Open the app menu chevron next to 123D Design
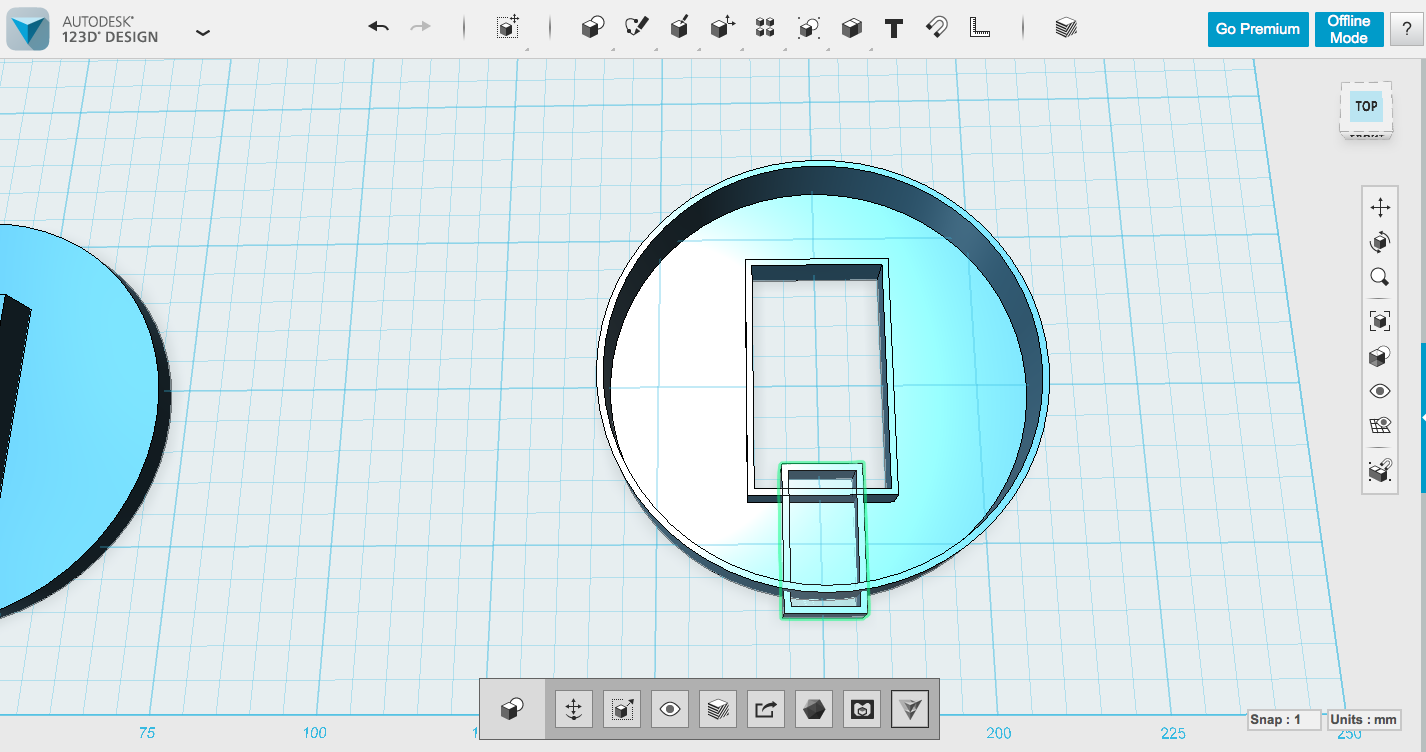The width and height of the screenshot is (1426, 752). coord(203,32)
